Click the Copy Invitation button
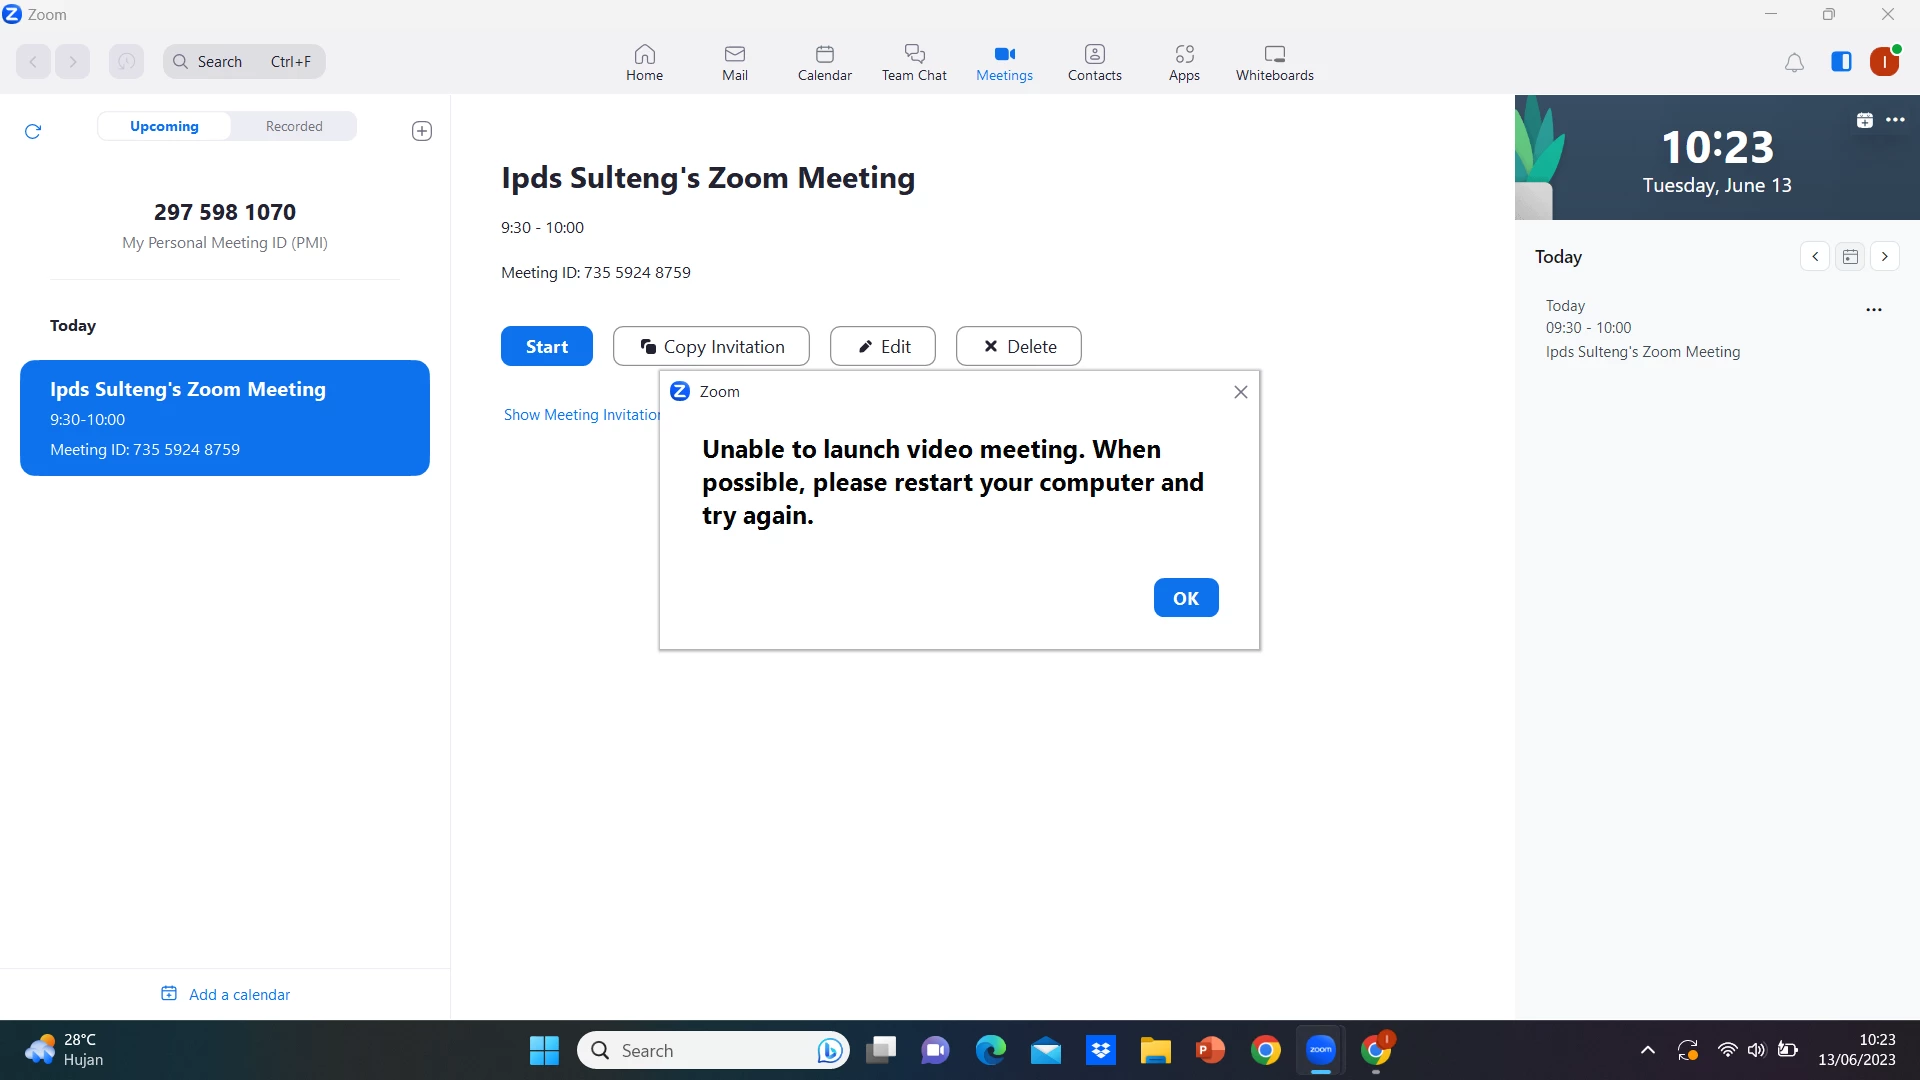Image resolution: width=1920 pixels, height=1080 pixels. [711, 346]
